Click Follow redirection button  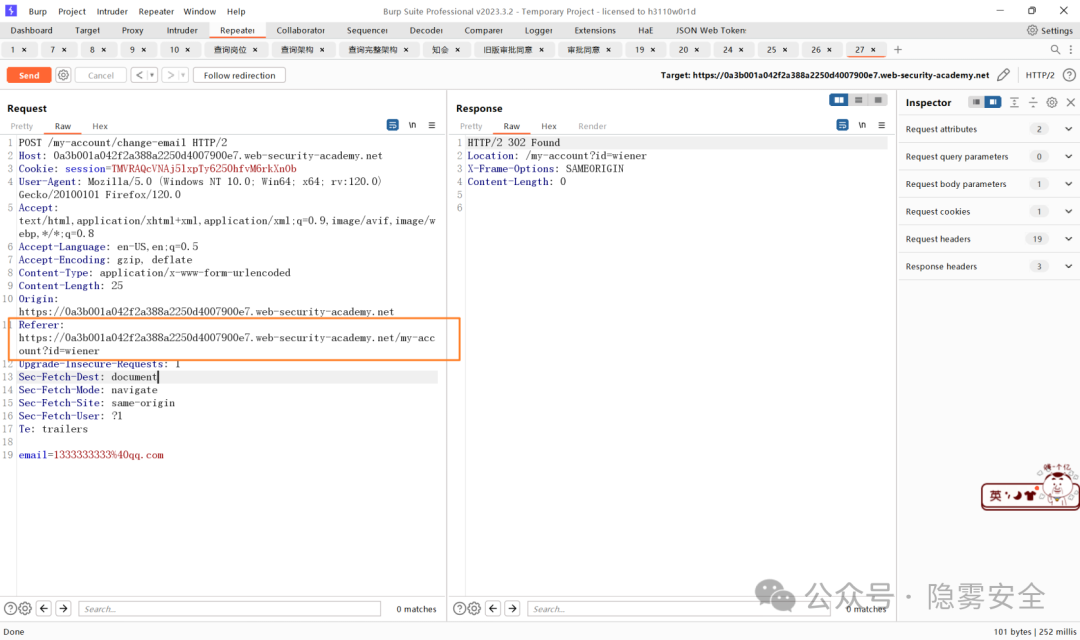coord(239,75)
